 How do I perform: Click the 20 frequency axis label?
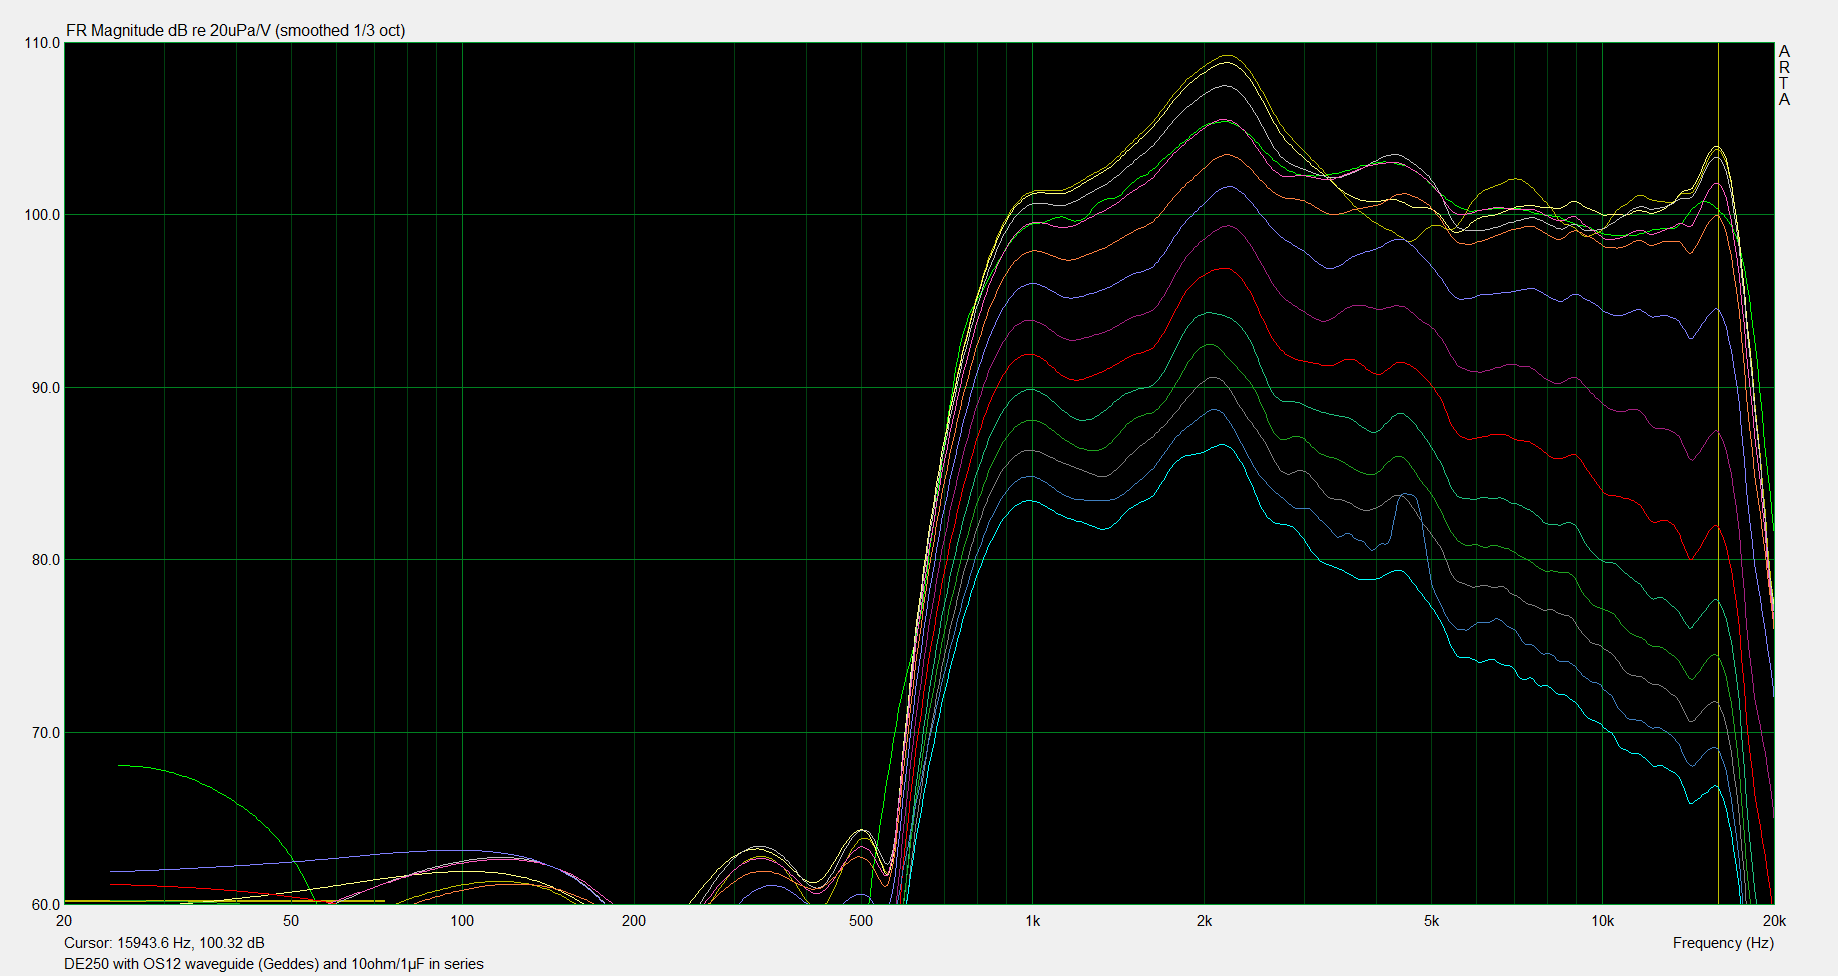[64, 921]
